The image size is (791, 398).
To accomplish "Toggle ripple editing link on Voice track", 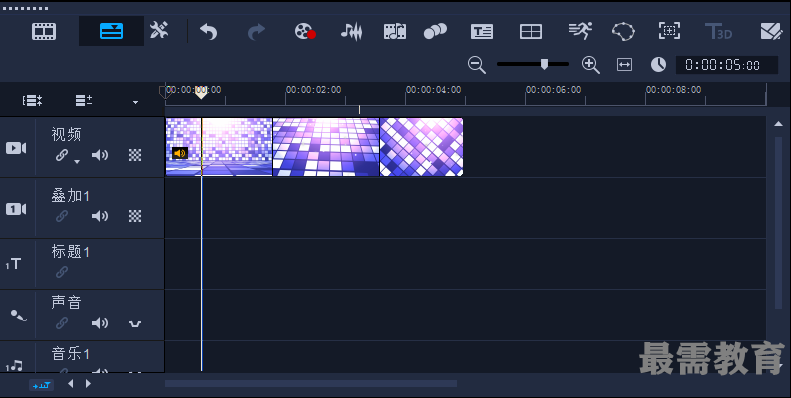I will 62,323.
